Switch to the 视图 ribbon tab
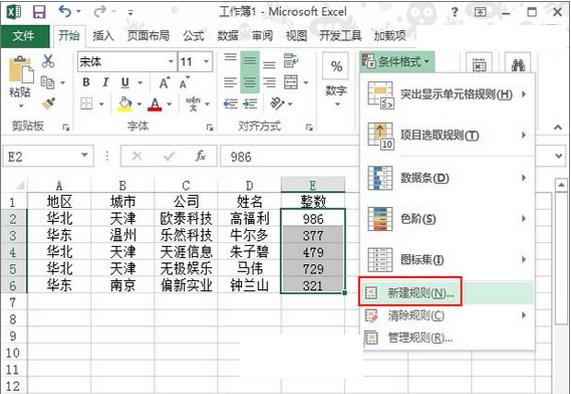 click(296, 36)
